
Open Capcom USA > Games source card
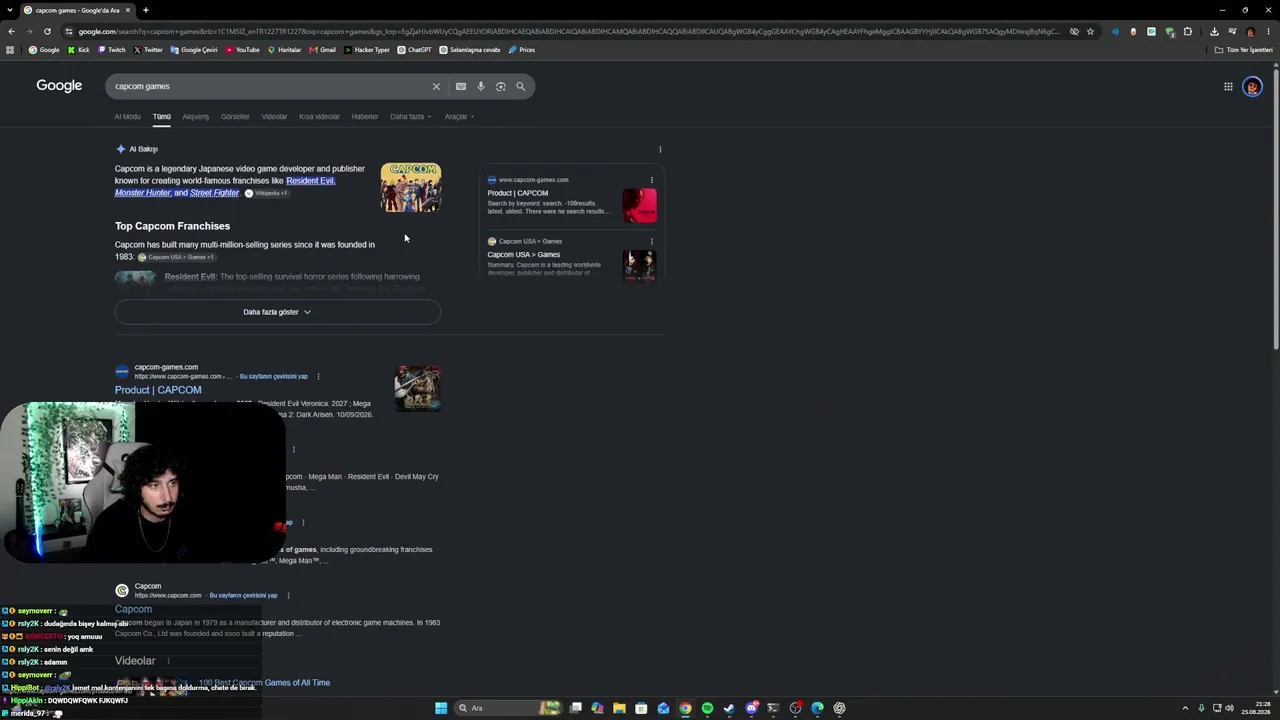571,260
